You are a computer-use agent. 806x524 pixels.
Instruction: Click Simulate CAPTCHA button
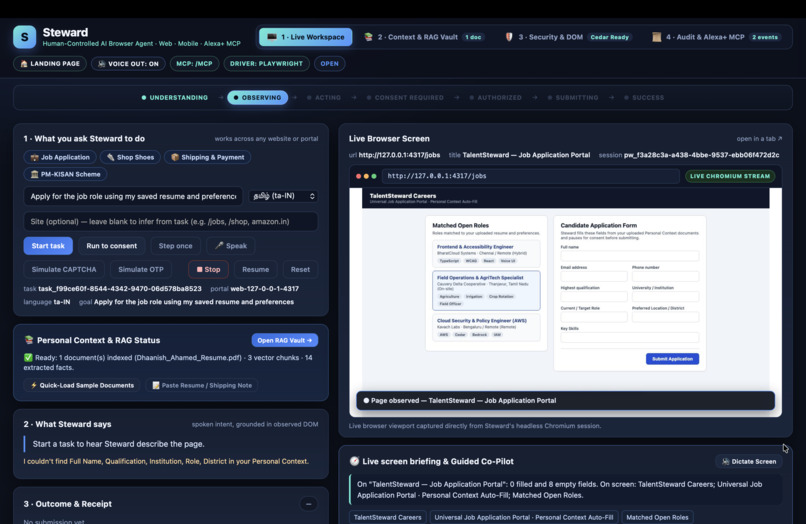[x=64, y=269]
